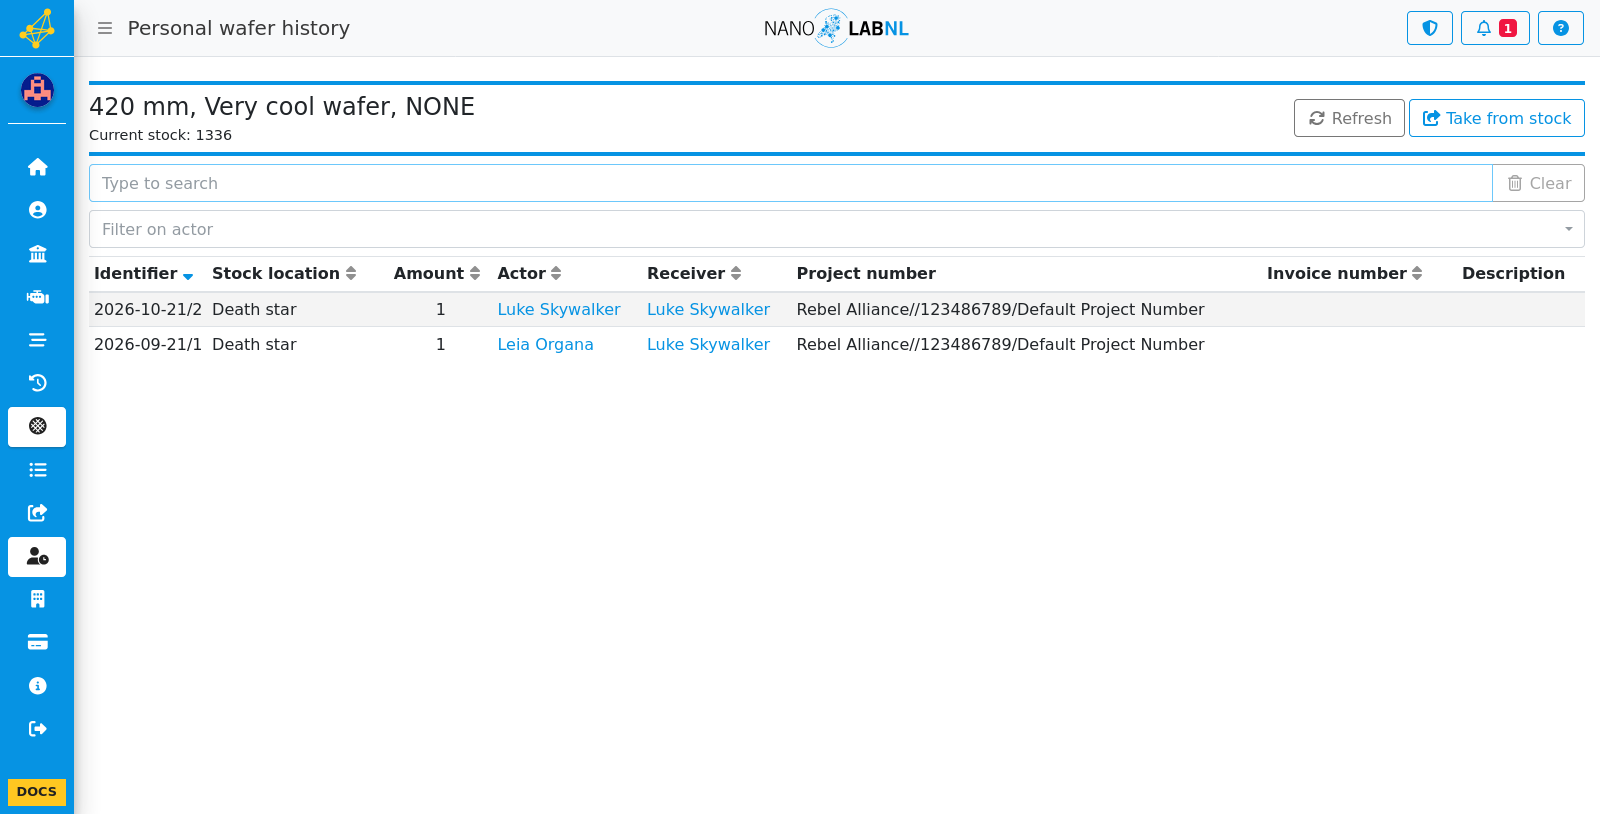Open the share-export sidebar icon
This screenshot has width=1600, height=814.
[37, 513]
